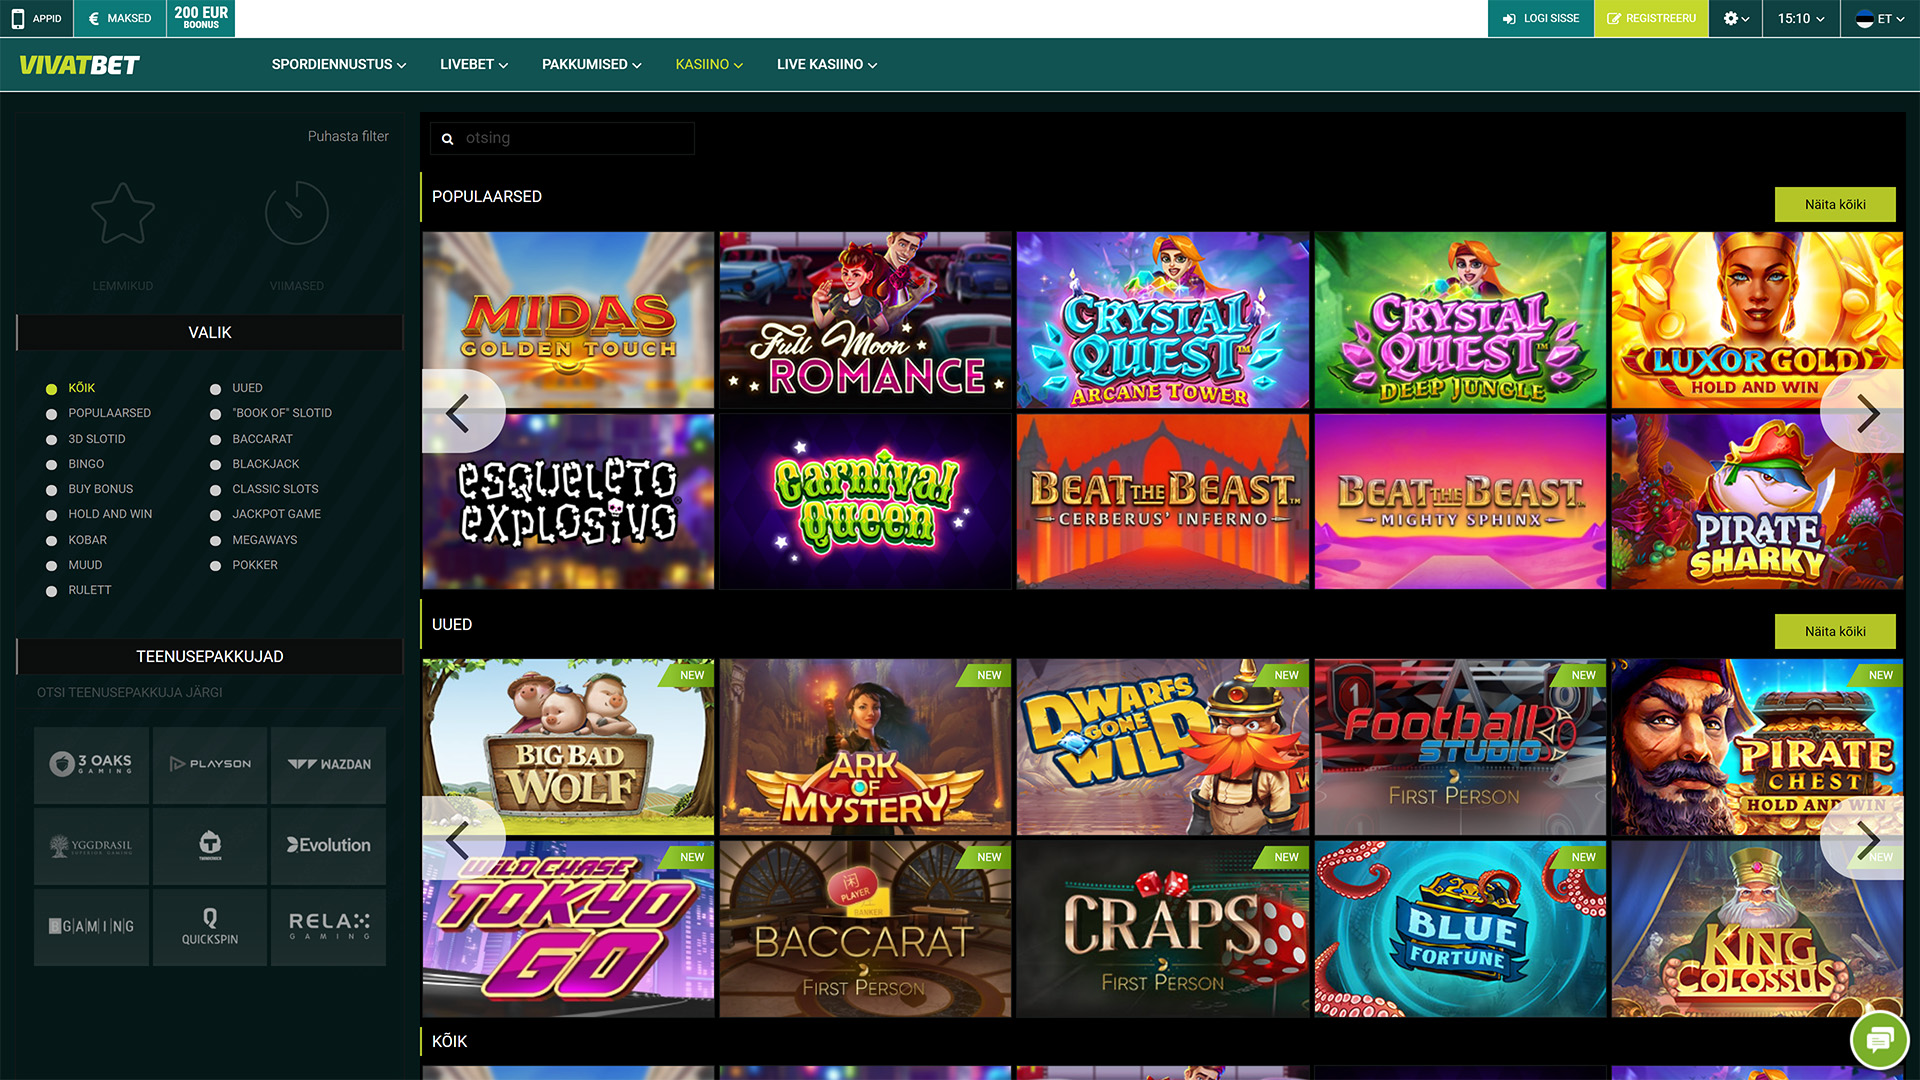
Task: Select the Rulett category filter
Action: (x=79, y=590)
